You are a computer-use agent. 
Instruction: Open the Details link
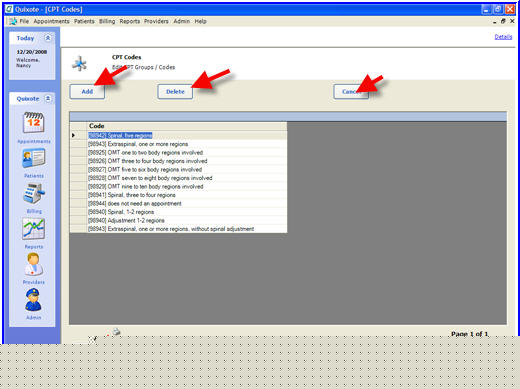click(503, 37)
